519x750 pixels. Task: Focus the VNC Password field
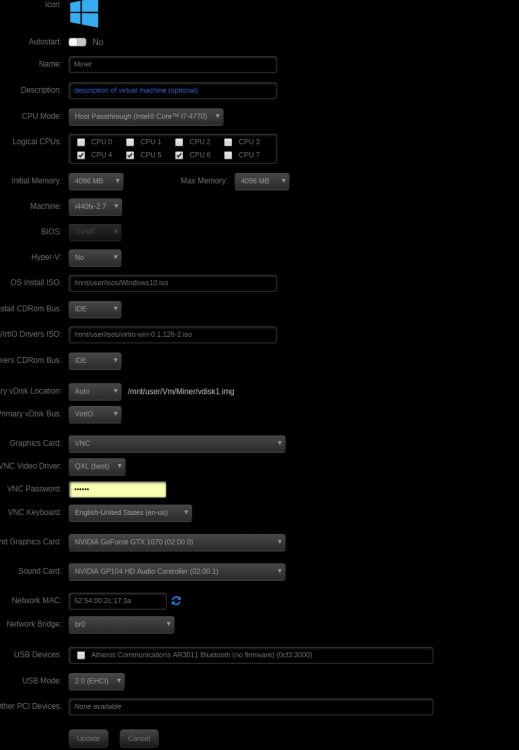pyautogui.click(x=118, y=489)
